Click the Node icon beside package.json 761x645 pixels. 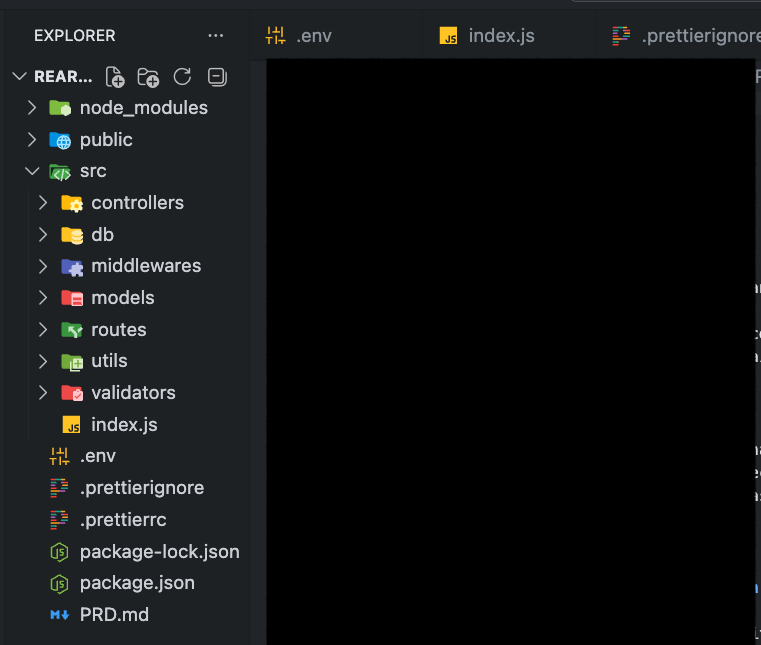pos(59,583)
